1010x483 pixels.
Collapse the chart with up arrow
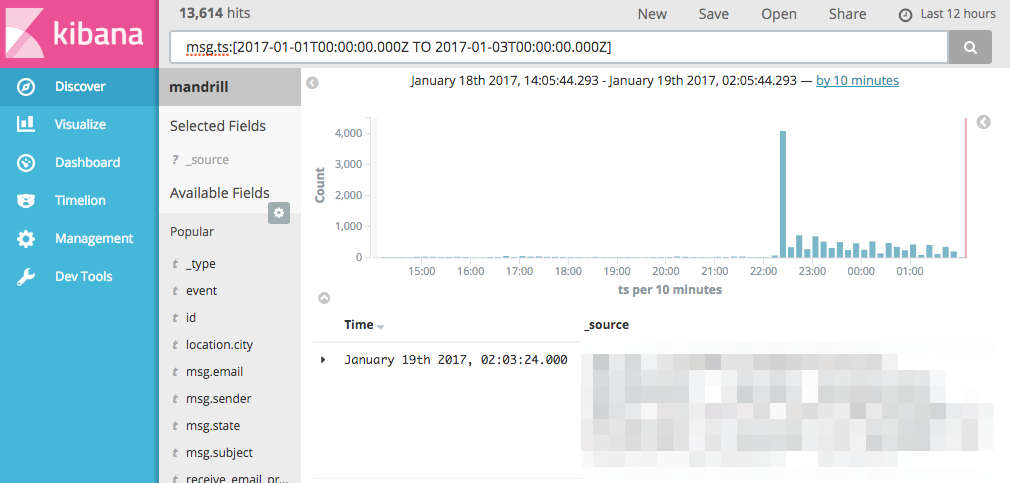(x=325, y=298)
